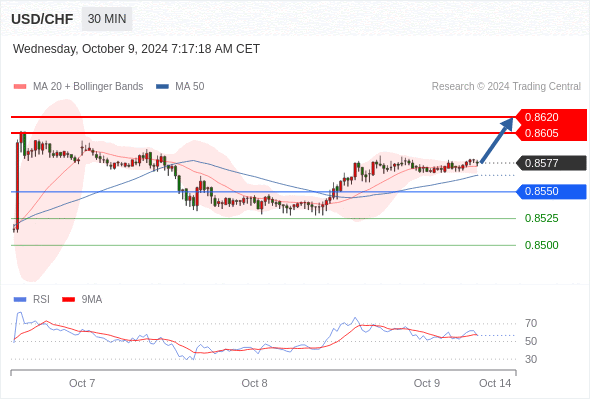Toggle the 9MA legend label

[x=92, y=300]
